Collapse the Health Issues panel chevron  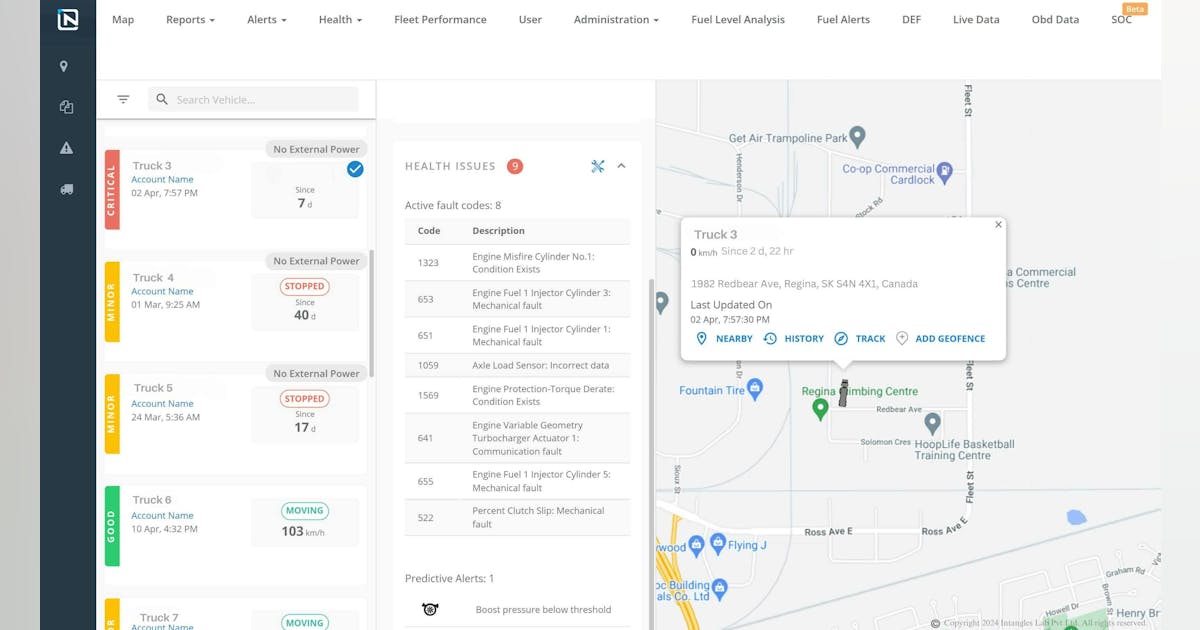point(621,166)
